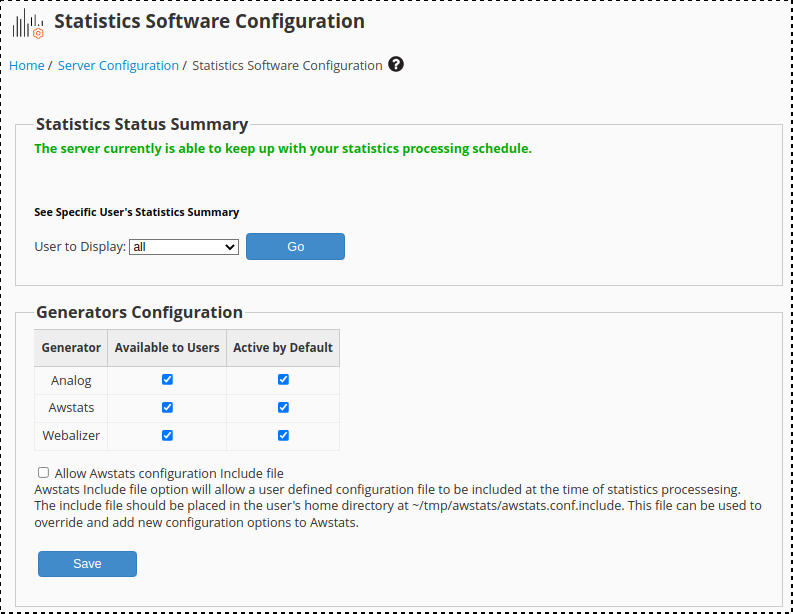Toggle Awstats Active by Default checkbox
Viewport: 793px width, 614px height.
[283, 408]
